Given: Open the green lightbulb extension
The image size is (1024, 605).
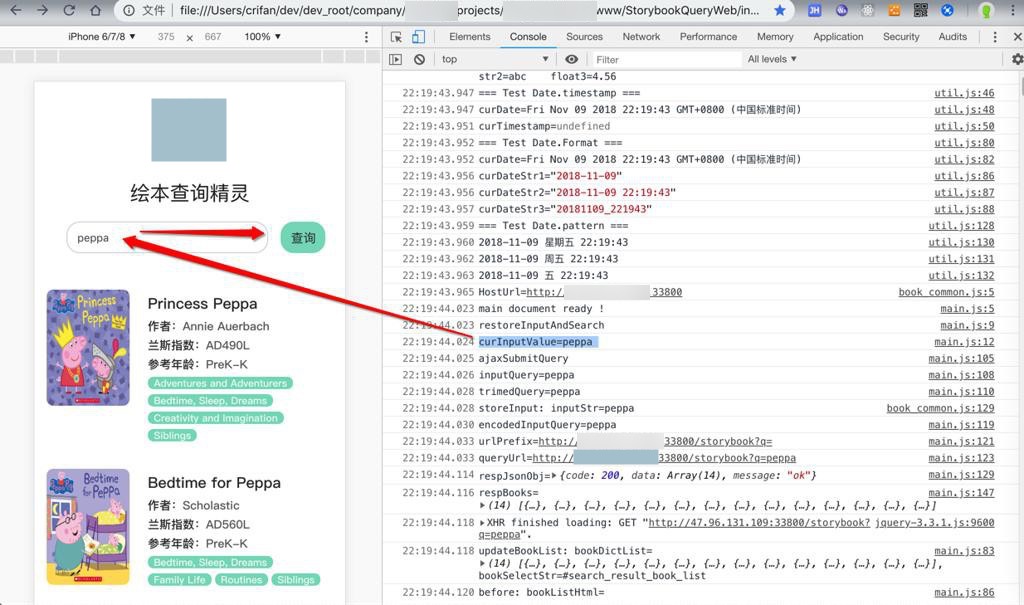Looking at the screenshot, I should pyautogui.click(x=986, y=10).
